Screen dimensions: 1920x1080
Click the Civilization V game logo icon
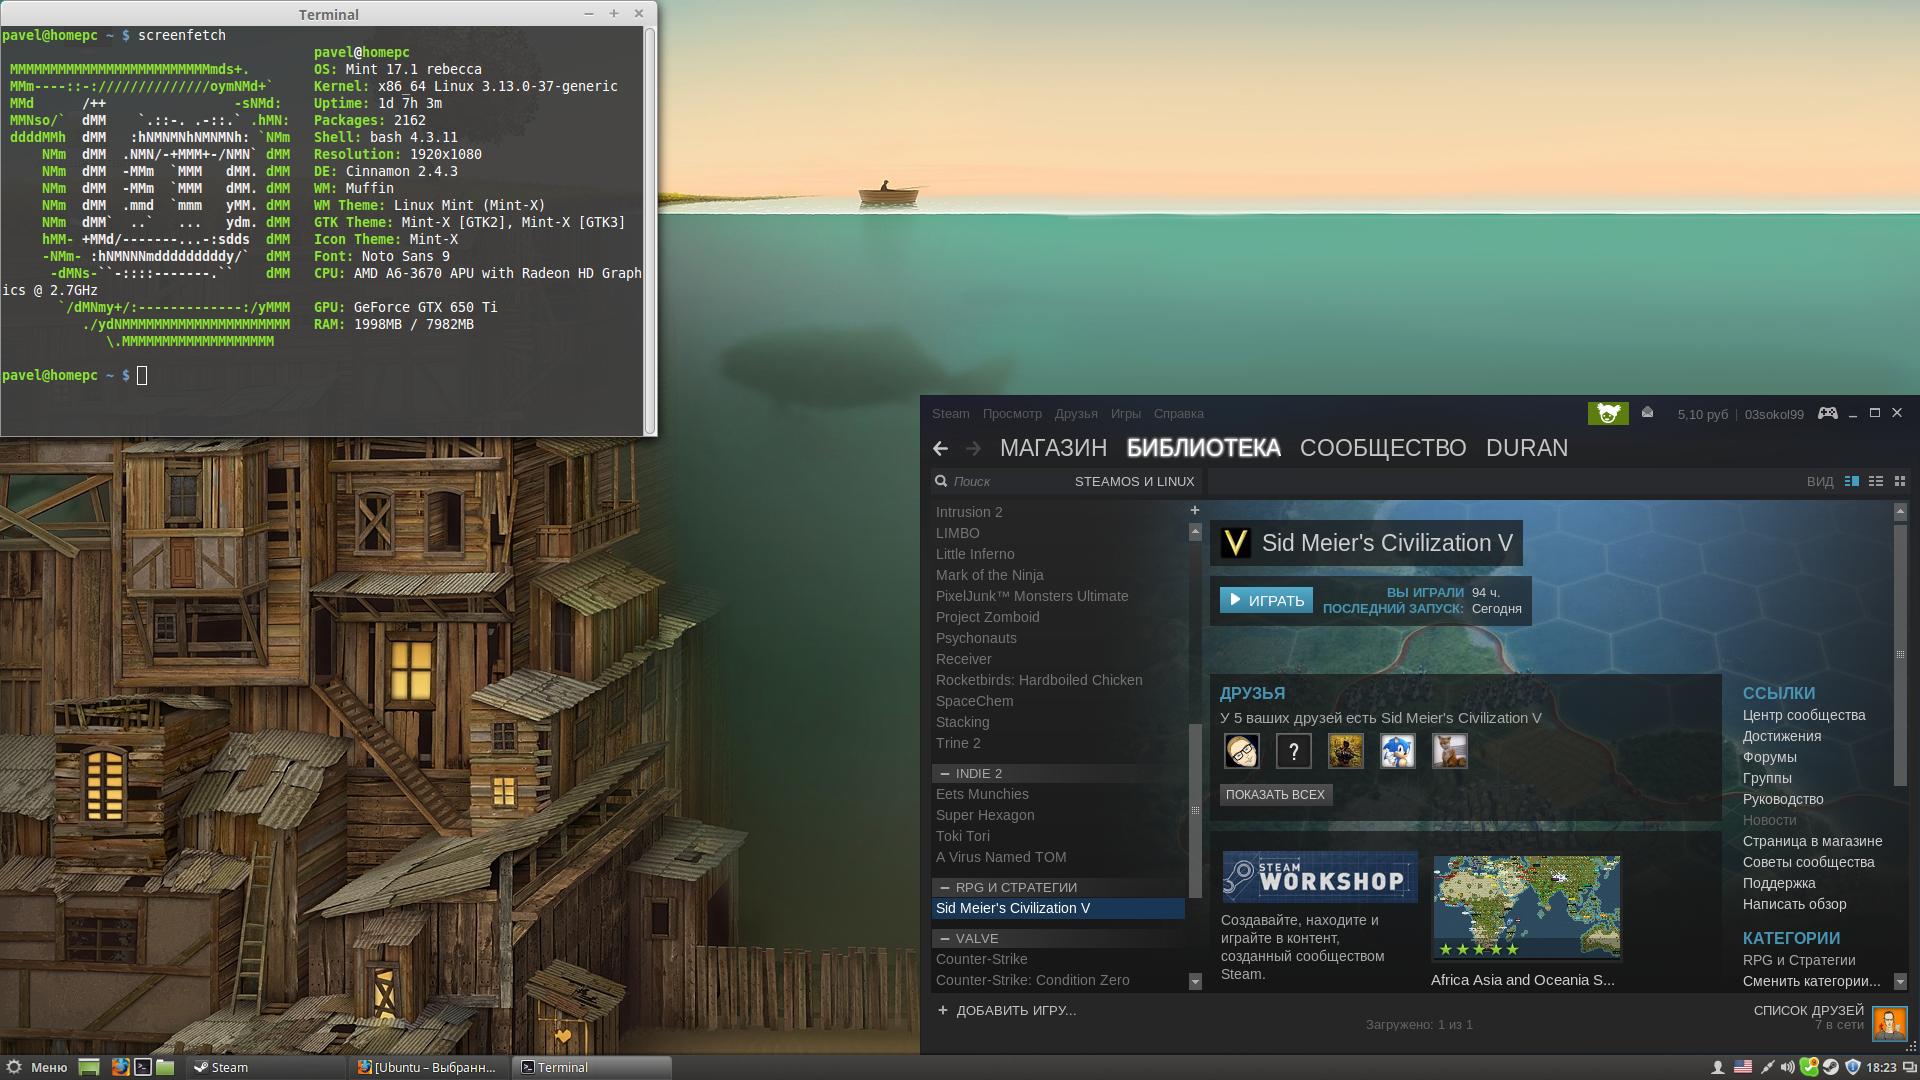1236,543
